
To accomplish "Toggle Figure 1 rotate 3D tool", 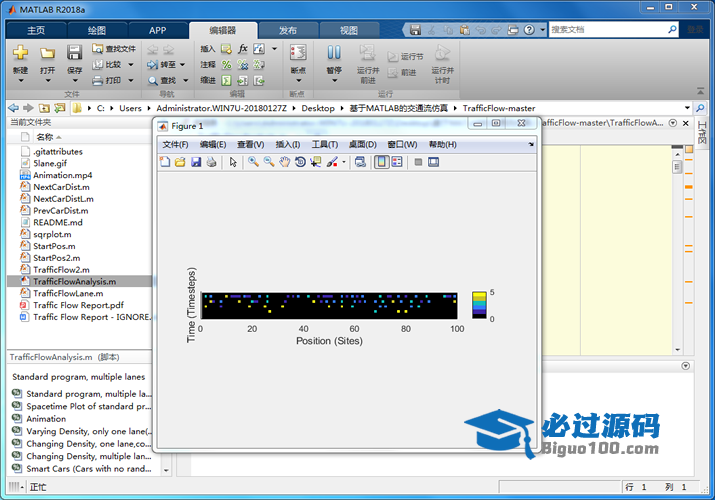I will 300,162.
